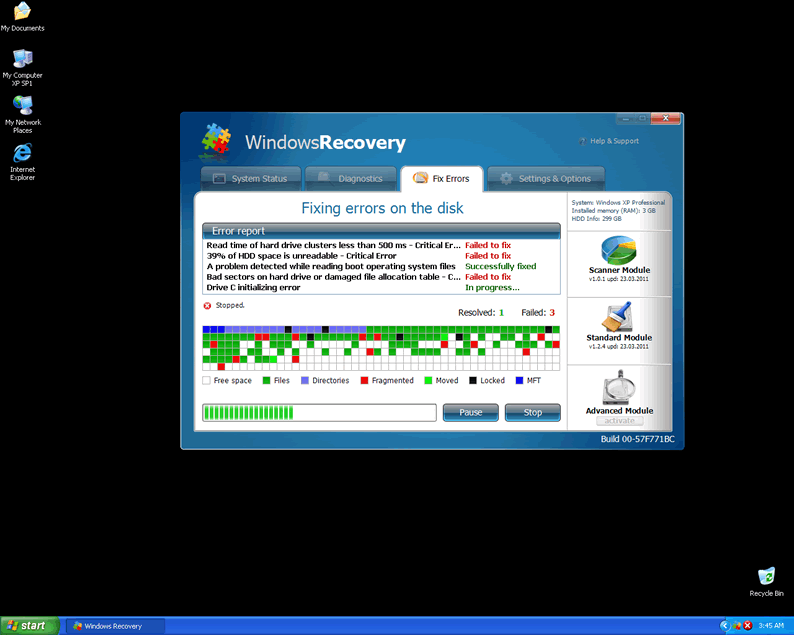Switch to the System Status tab
This screenshot has height=635, width=794.
pos(250,179)
